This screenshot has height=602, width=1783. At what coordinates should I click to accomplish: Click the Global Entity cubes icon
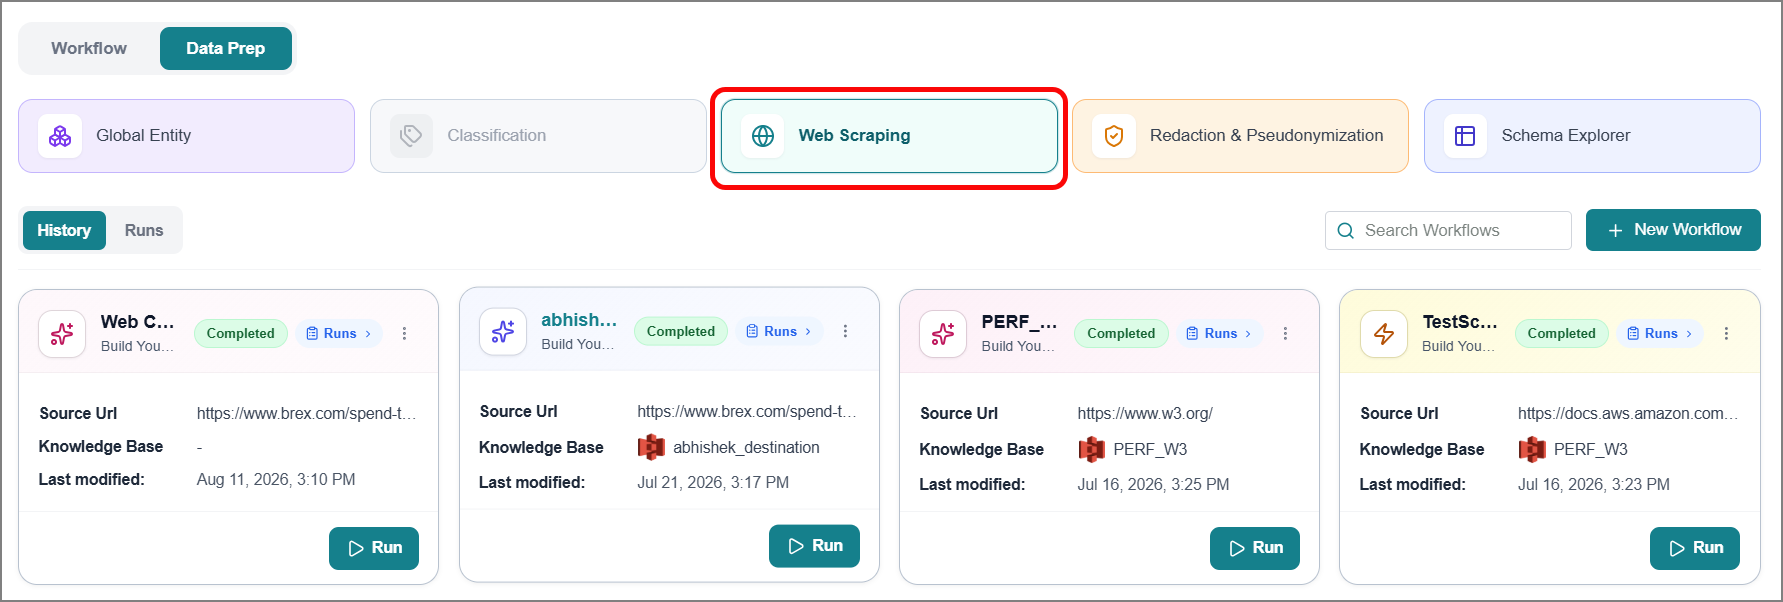click(60, 136)
